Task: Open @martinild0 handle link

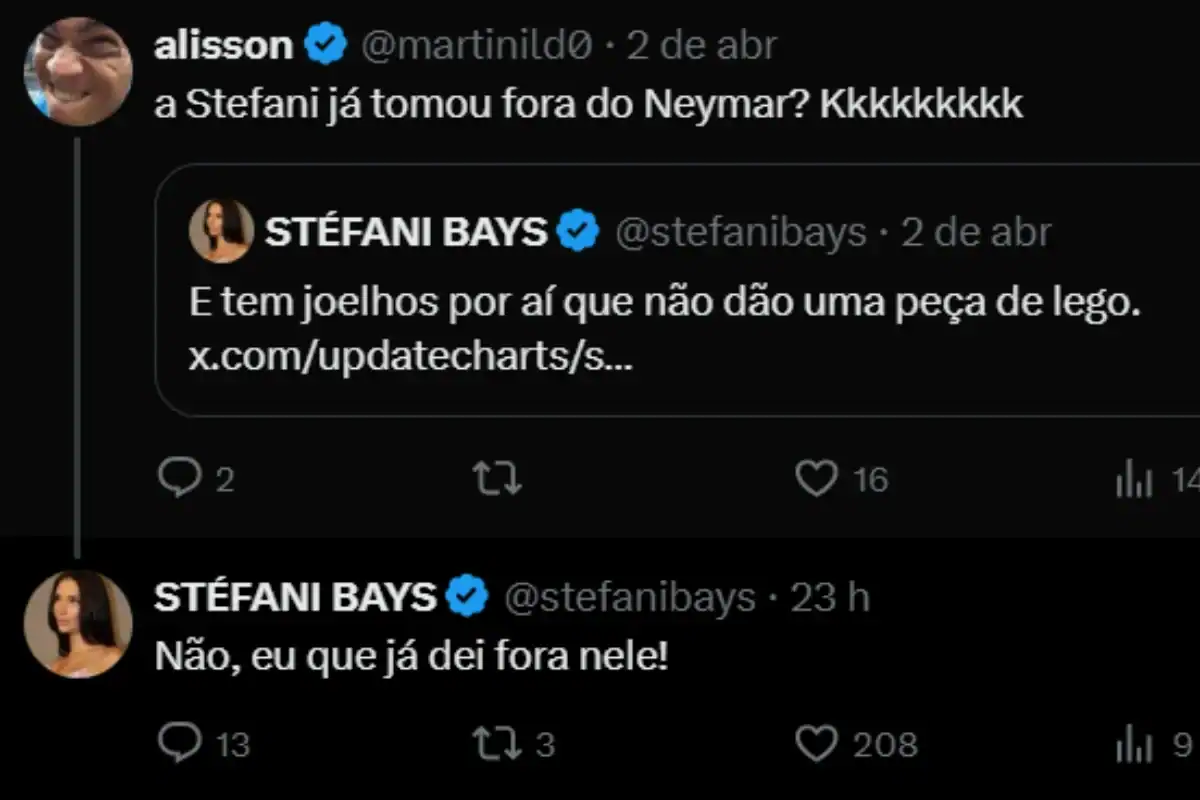Action: click(476, 45)
